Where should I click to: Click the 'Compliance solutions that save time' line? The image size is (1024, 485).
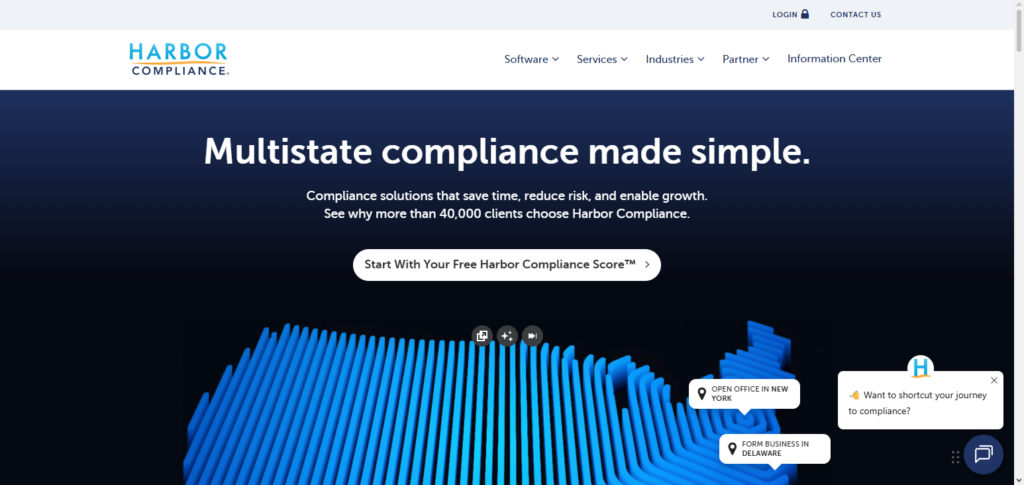point(507,195)
